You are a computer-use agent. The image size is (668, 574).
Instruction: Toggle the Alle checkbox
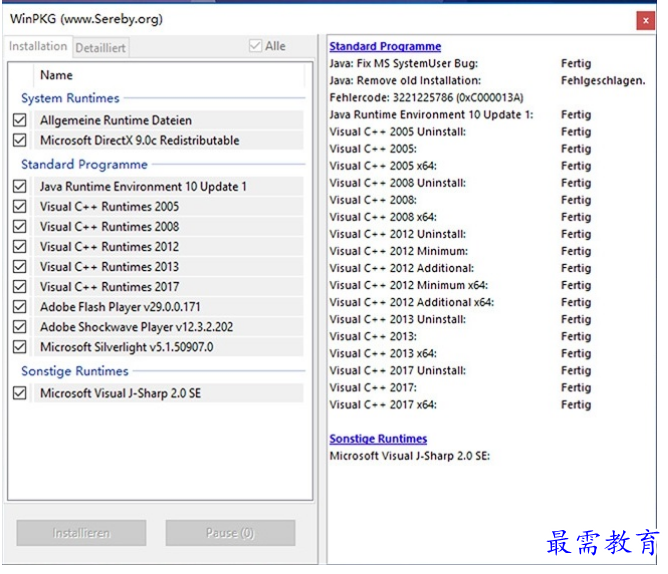[x=255, y=46]
